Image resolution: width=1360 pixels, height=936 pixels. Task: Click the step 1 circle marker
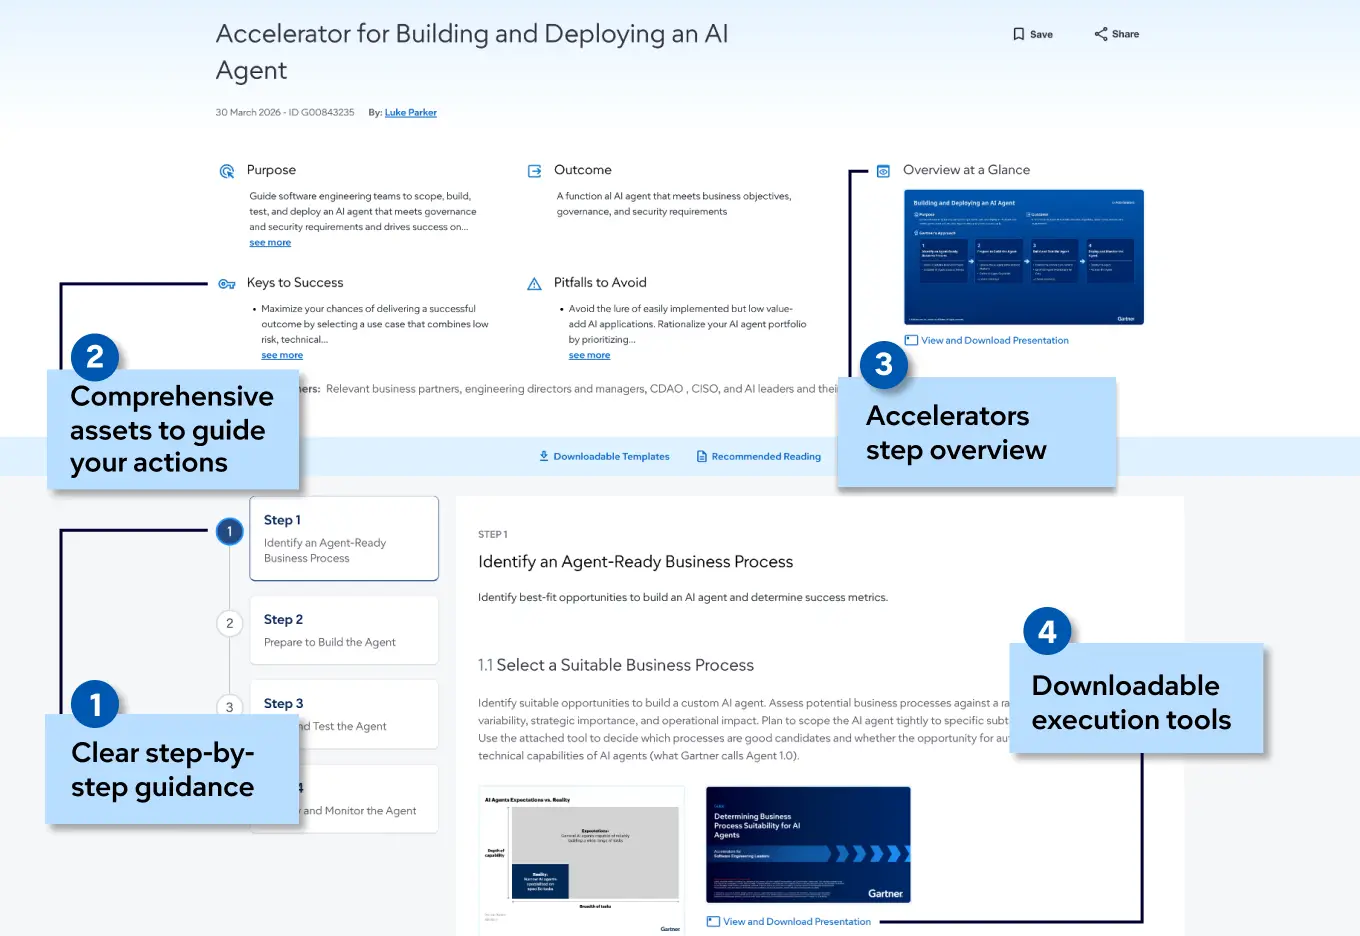[x=230, y=532]
